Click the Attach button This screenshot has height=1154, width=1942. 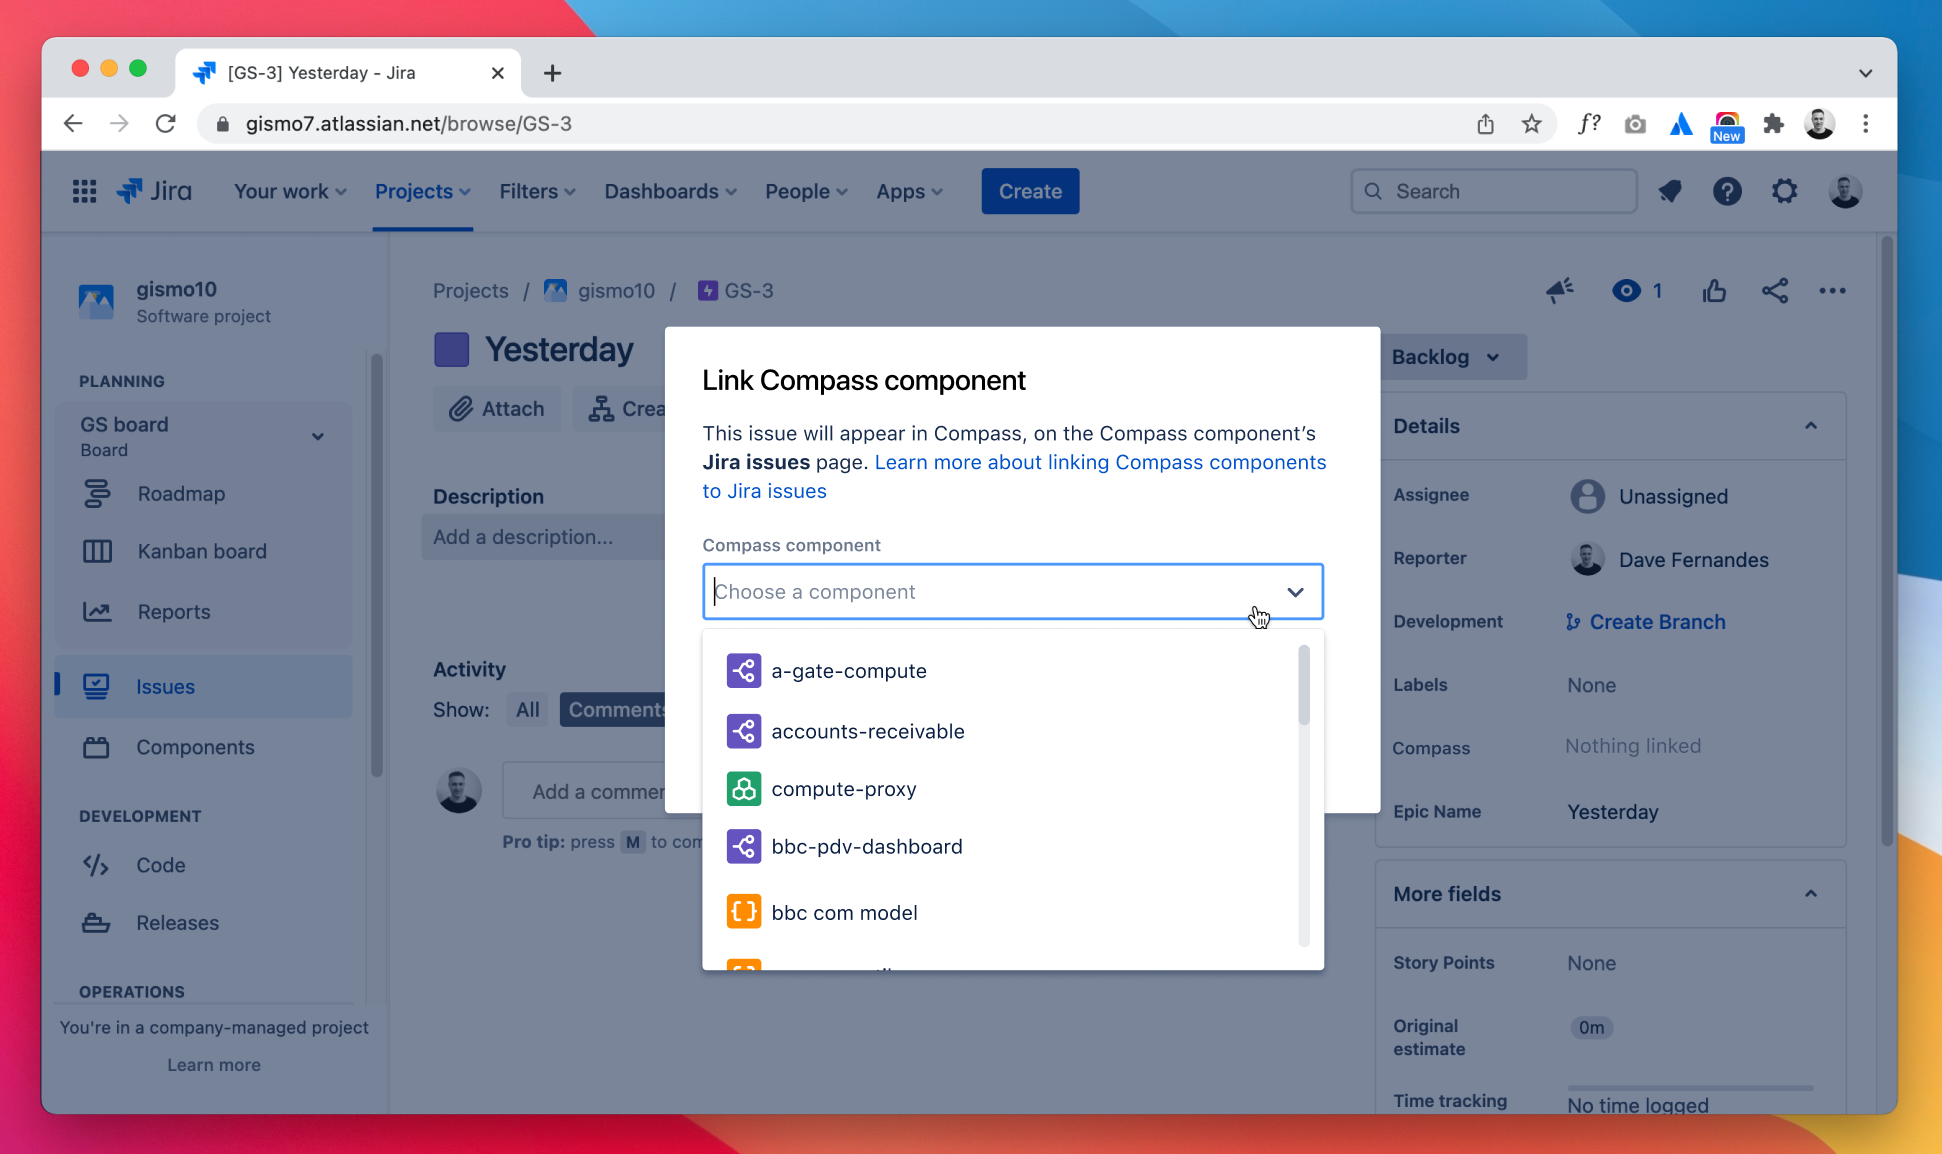497,409
